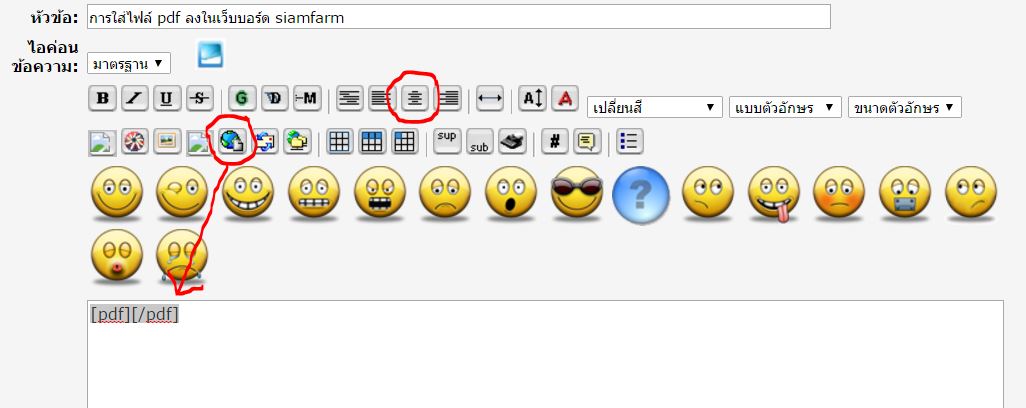Insert PDF tag with the circled globe icon
Viewport: 1026px width, 408px height.
coord(232,141)
